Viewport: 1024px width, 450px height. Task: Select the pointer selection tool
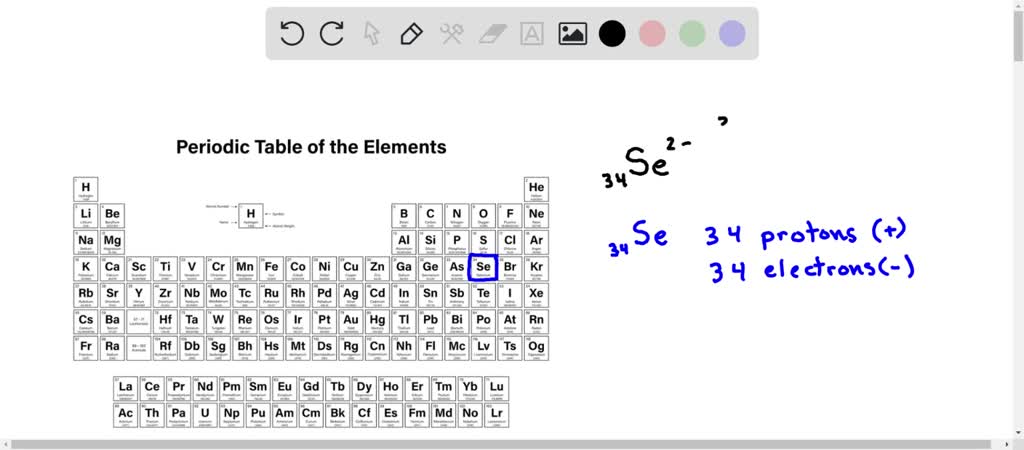372,34
